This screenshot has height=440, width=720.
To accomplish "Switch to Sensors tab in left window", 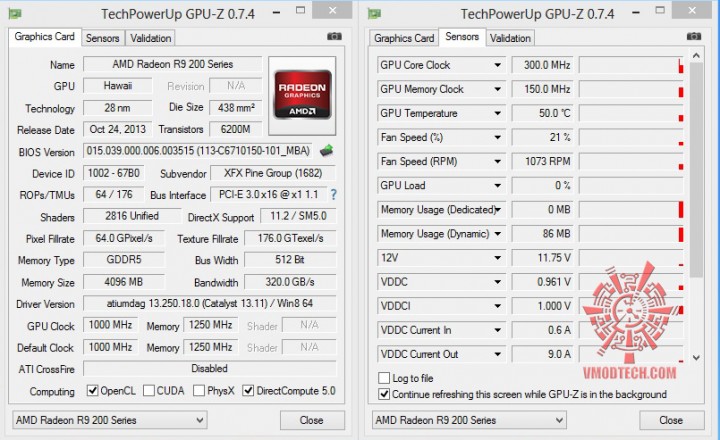I will pos(102,38).
